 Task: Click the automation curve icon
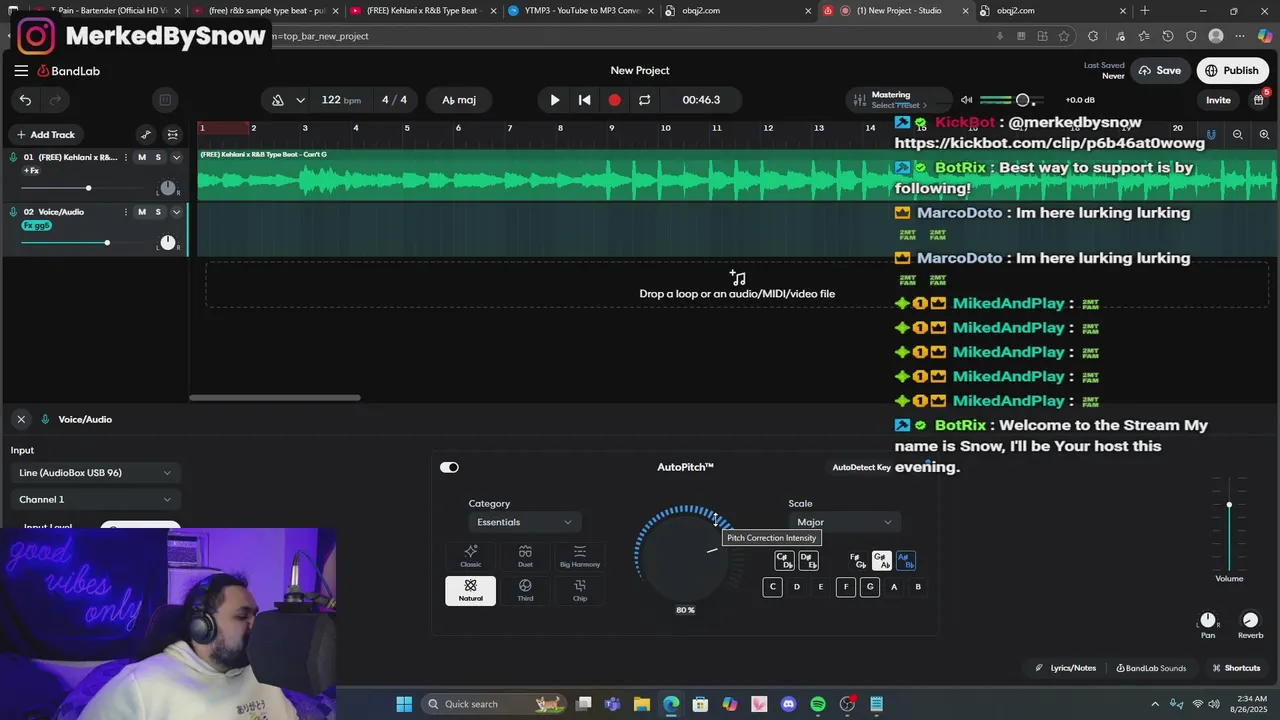[x=146, y=135]
